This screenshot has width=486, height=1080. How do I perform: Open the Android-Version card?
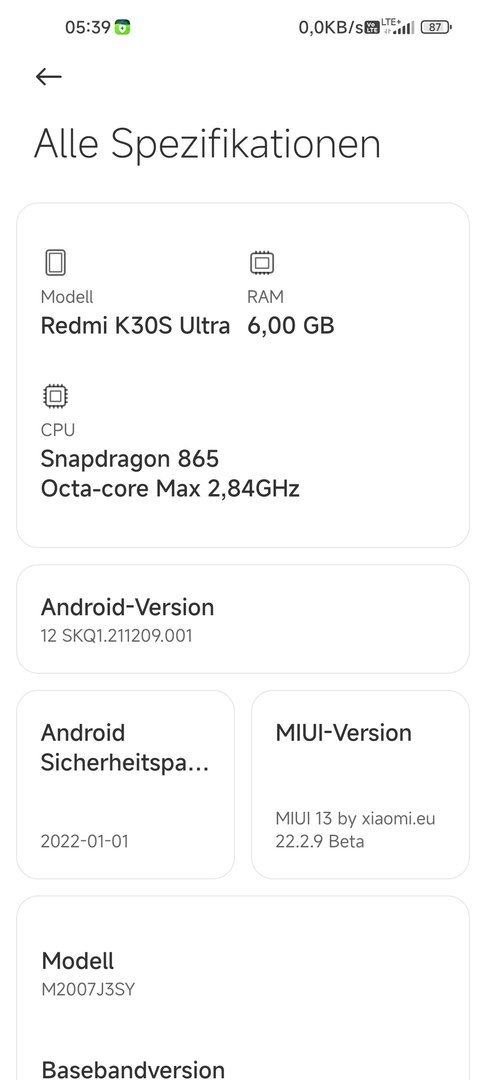(x=243, y=619)
